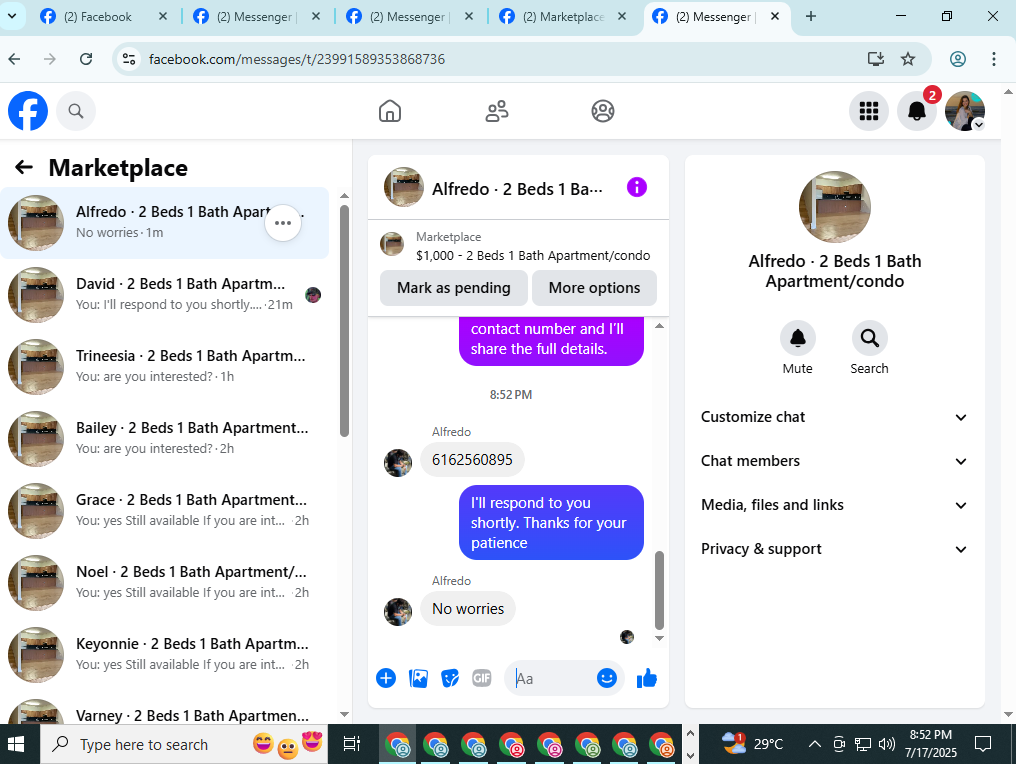Send a thumbs-up like
The height and width of the screenshot is (764, 1016).
tap(647, 678)
